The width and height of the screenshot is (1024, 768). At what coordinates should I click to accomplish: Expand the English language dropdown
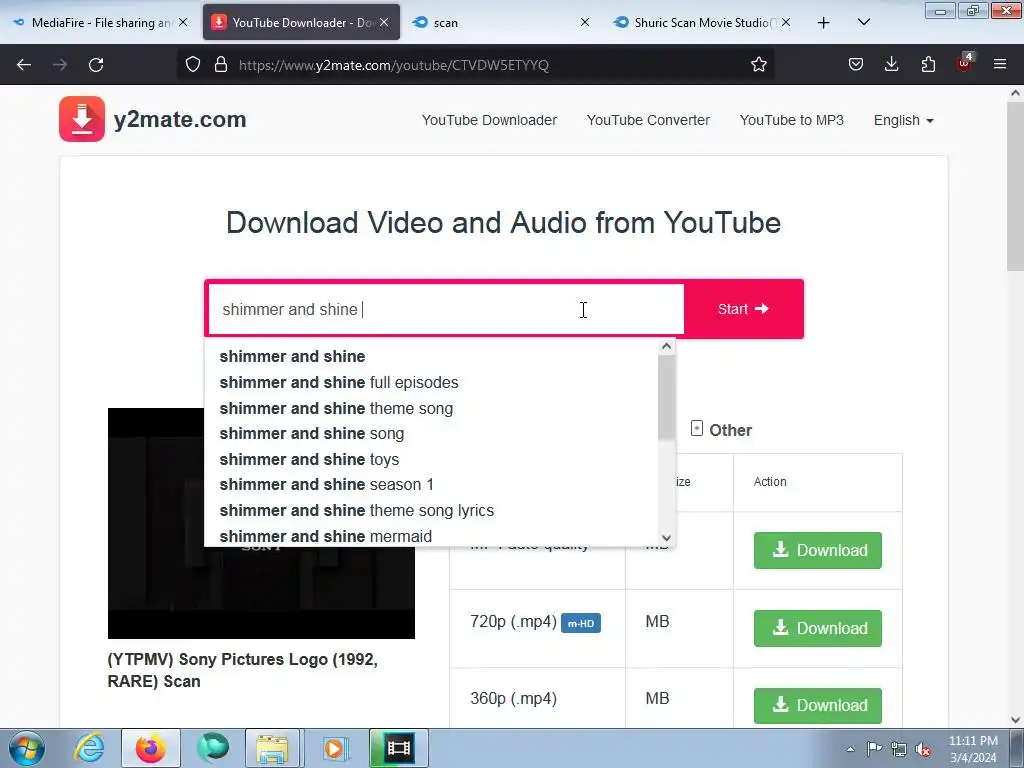pyautogui.click(x=903, y=120)
